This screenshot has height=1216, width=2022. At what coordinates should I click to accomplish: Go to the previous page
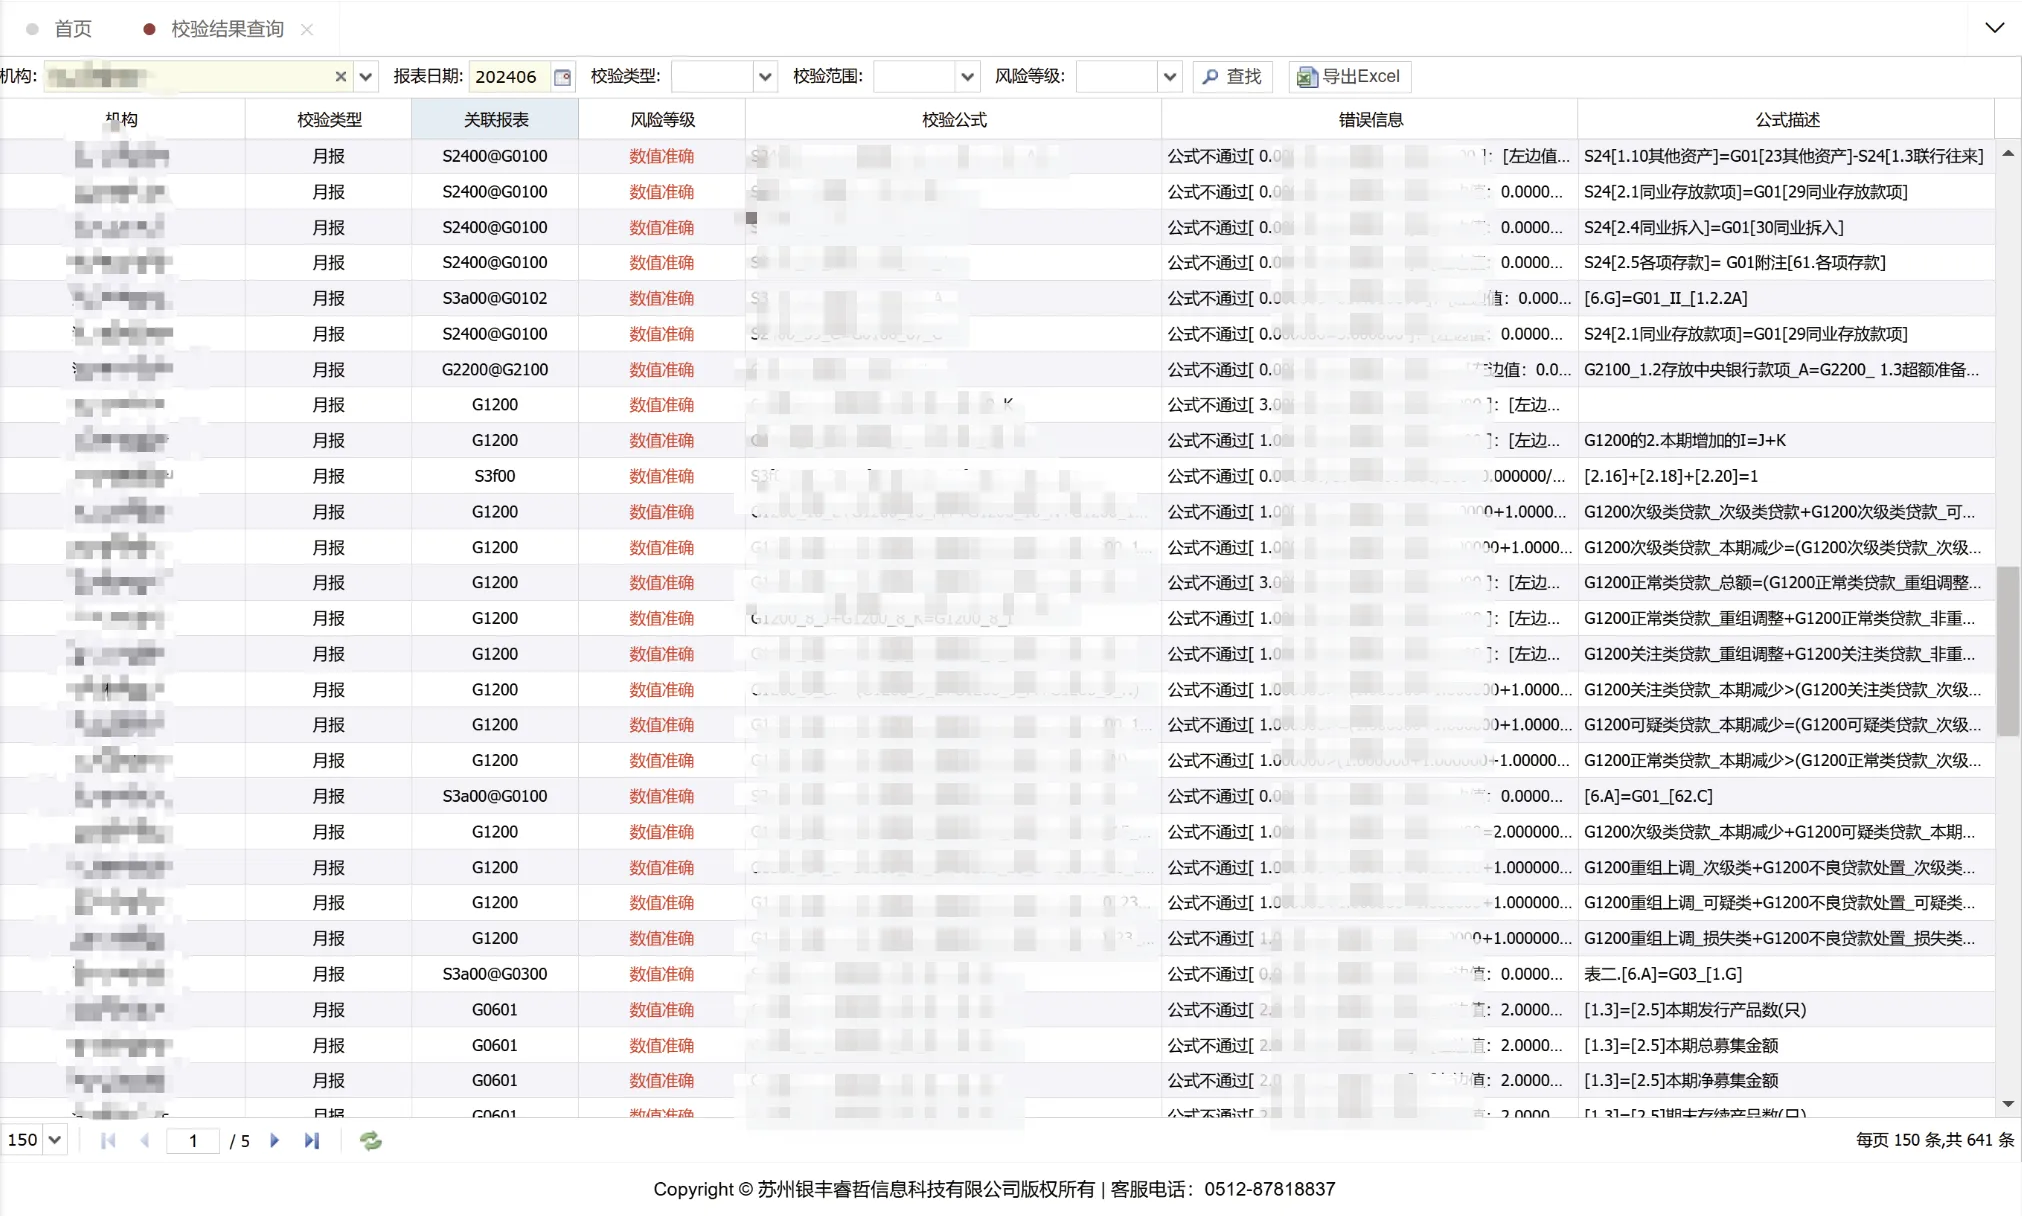[145, 1141]
